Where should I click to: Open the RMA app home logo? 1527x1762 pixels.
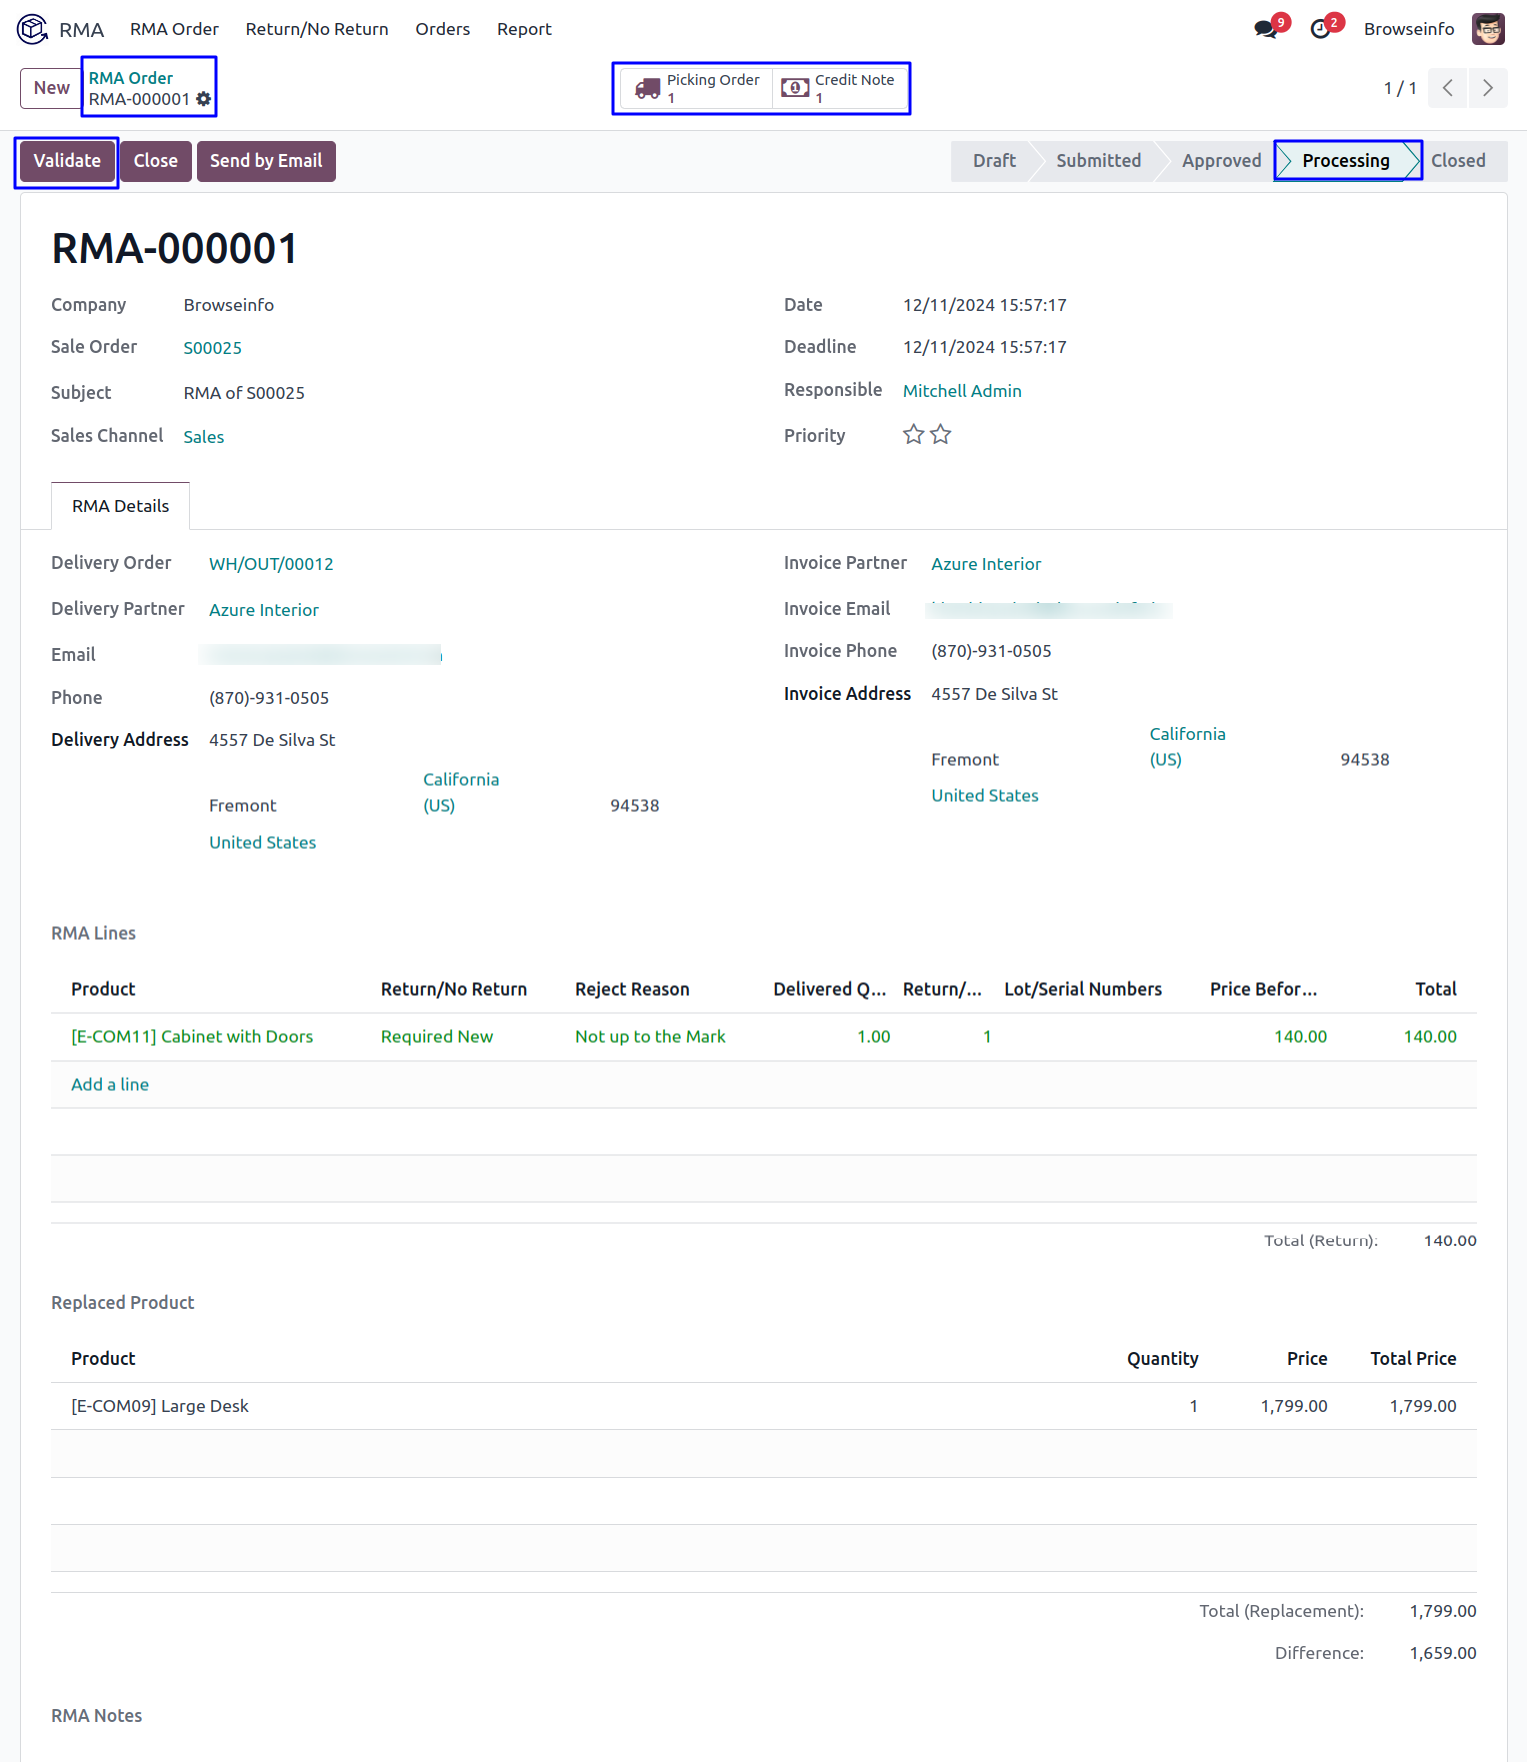(32, 29)
